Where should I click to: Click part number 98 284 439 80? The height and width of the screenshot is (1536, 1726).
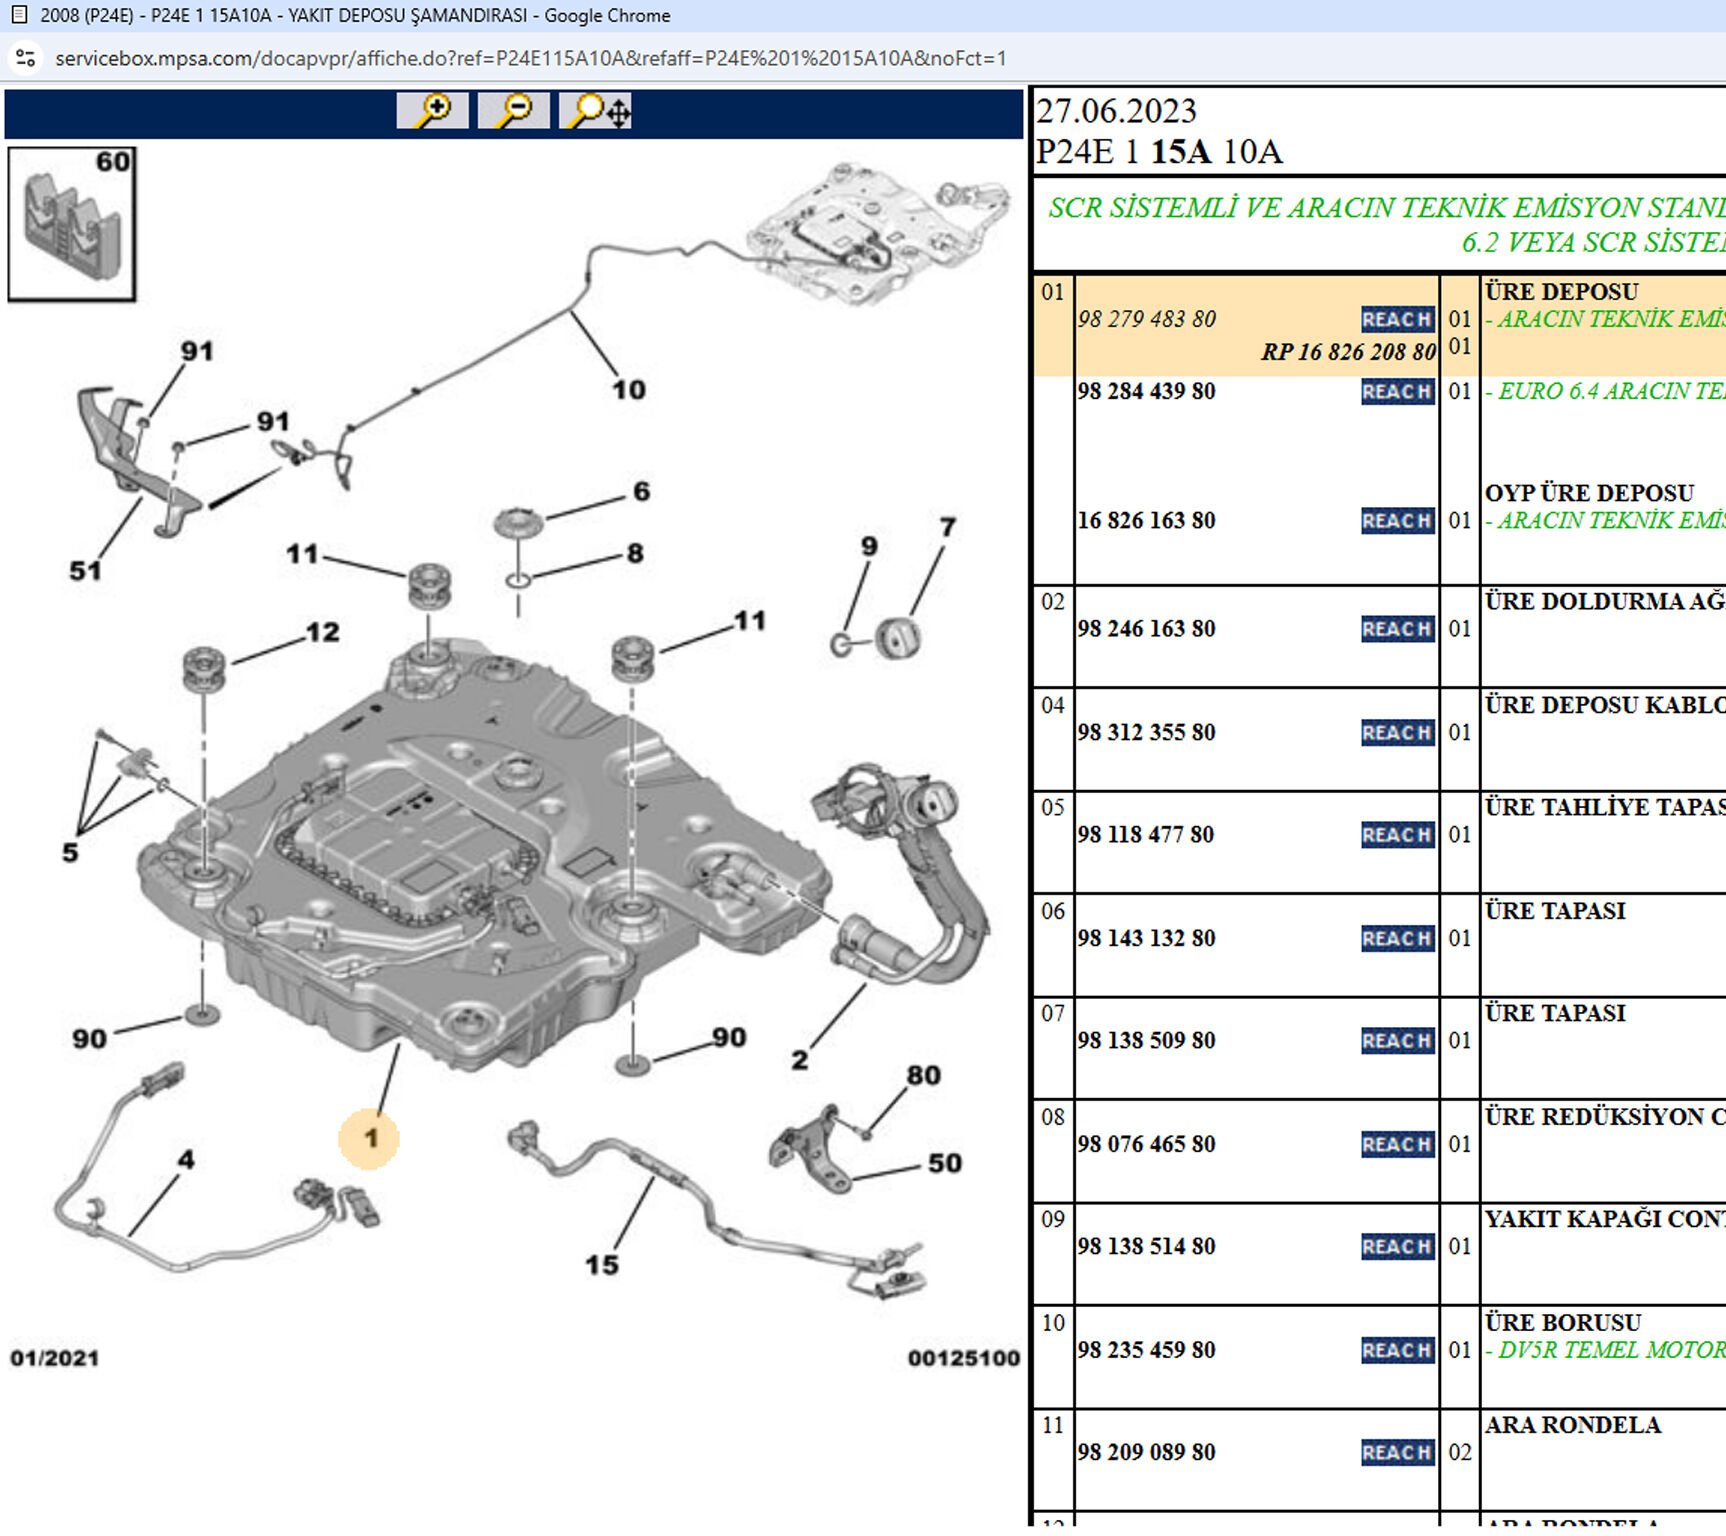point(1146,391)
